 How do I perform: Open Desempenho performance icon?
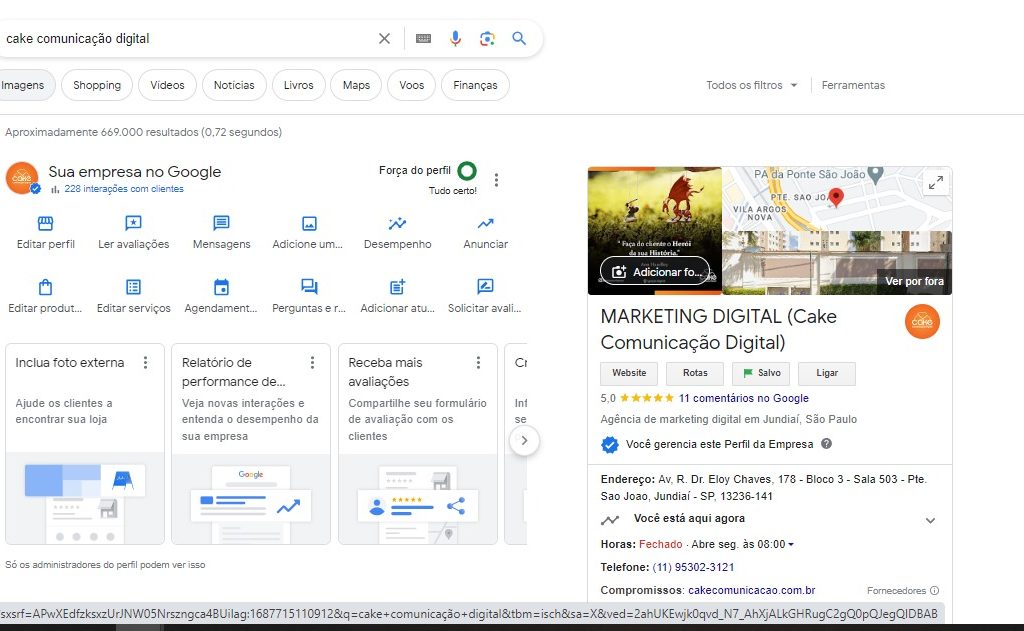(x=397, y=224)
